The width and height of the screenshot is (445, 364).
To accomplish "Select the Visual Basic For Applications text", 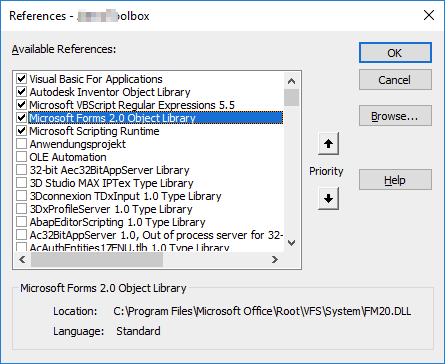I will click(96, 79).
